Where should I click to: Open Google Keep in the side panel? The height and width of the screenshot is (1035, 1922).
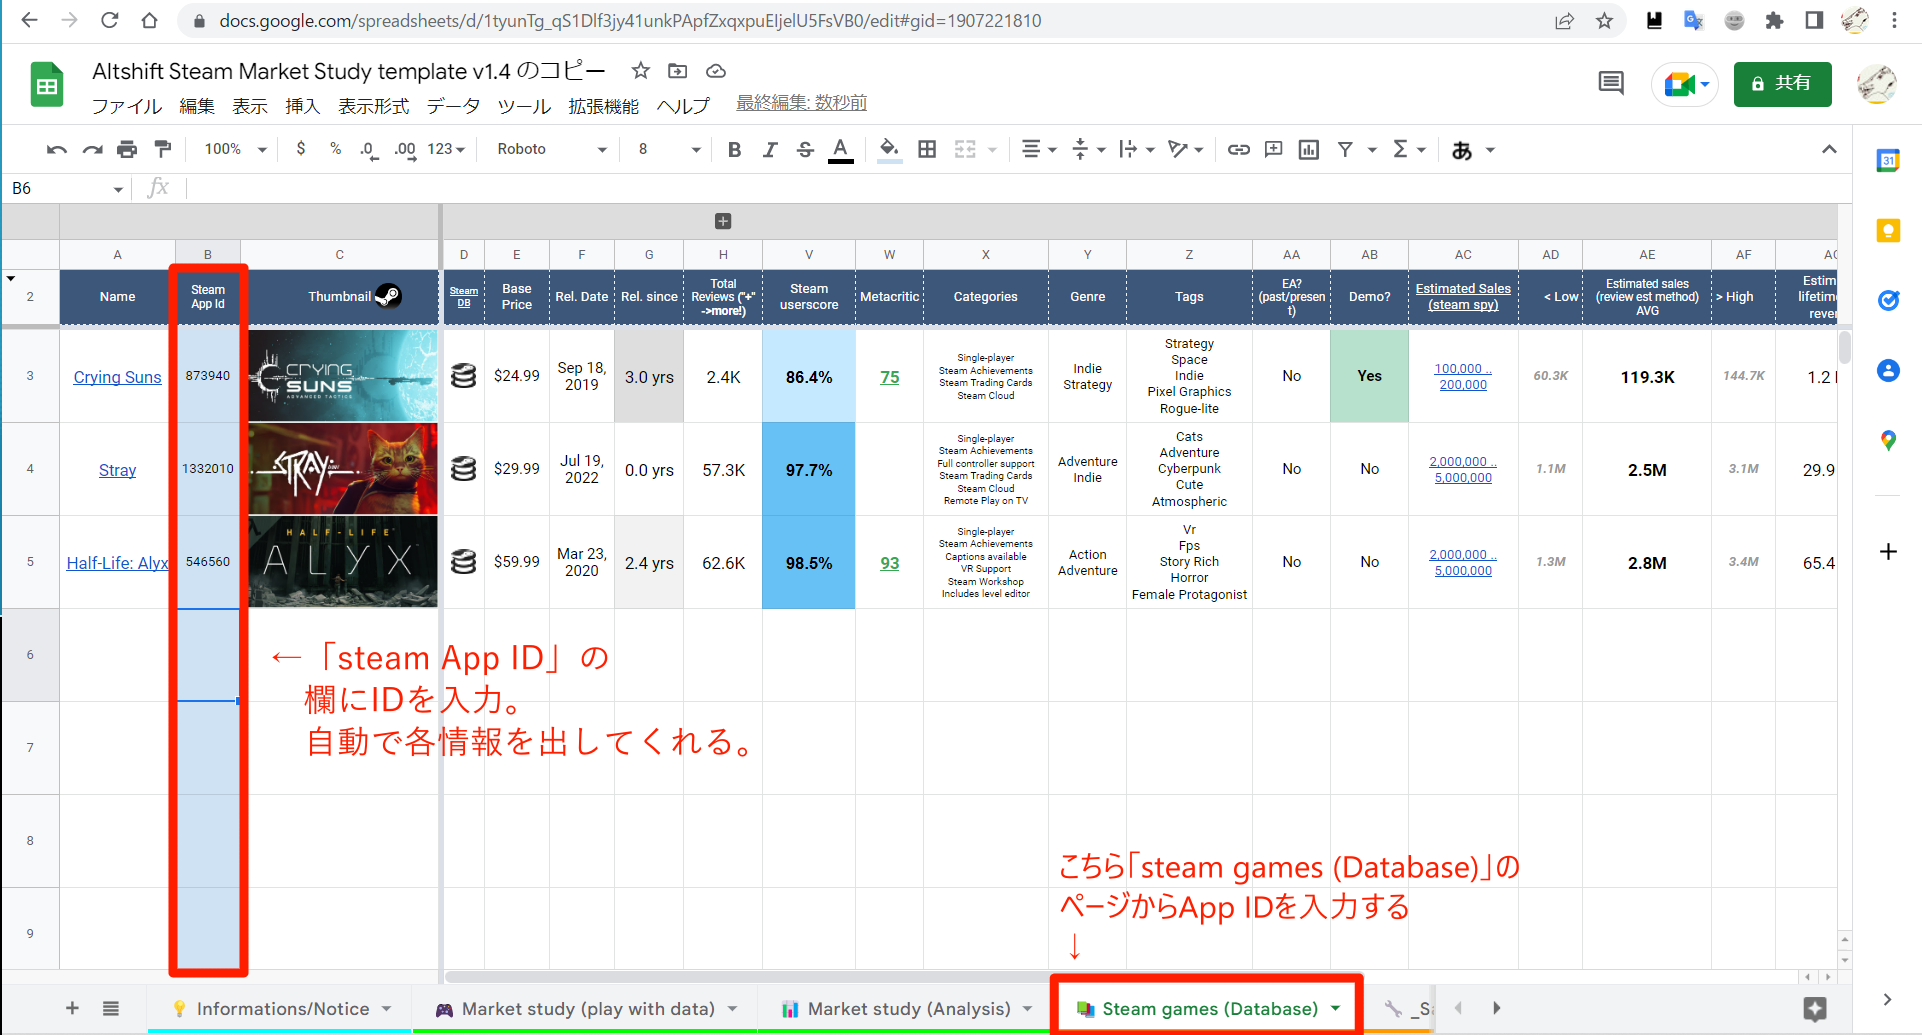(x=1888, y=230)
